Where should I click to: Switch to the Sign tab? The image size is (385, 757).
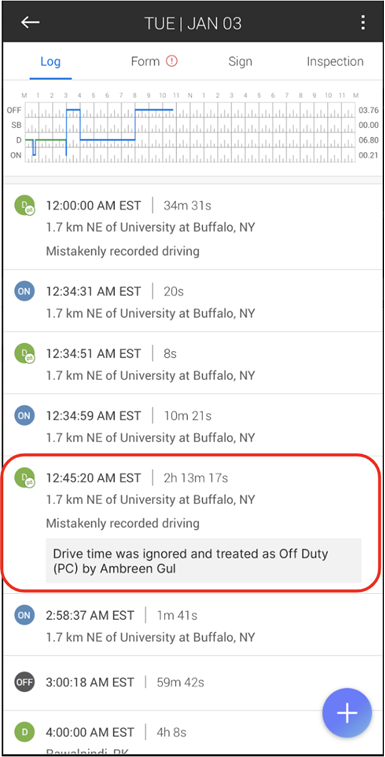240,62
